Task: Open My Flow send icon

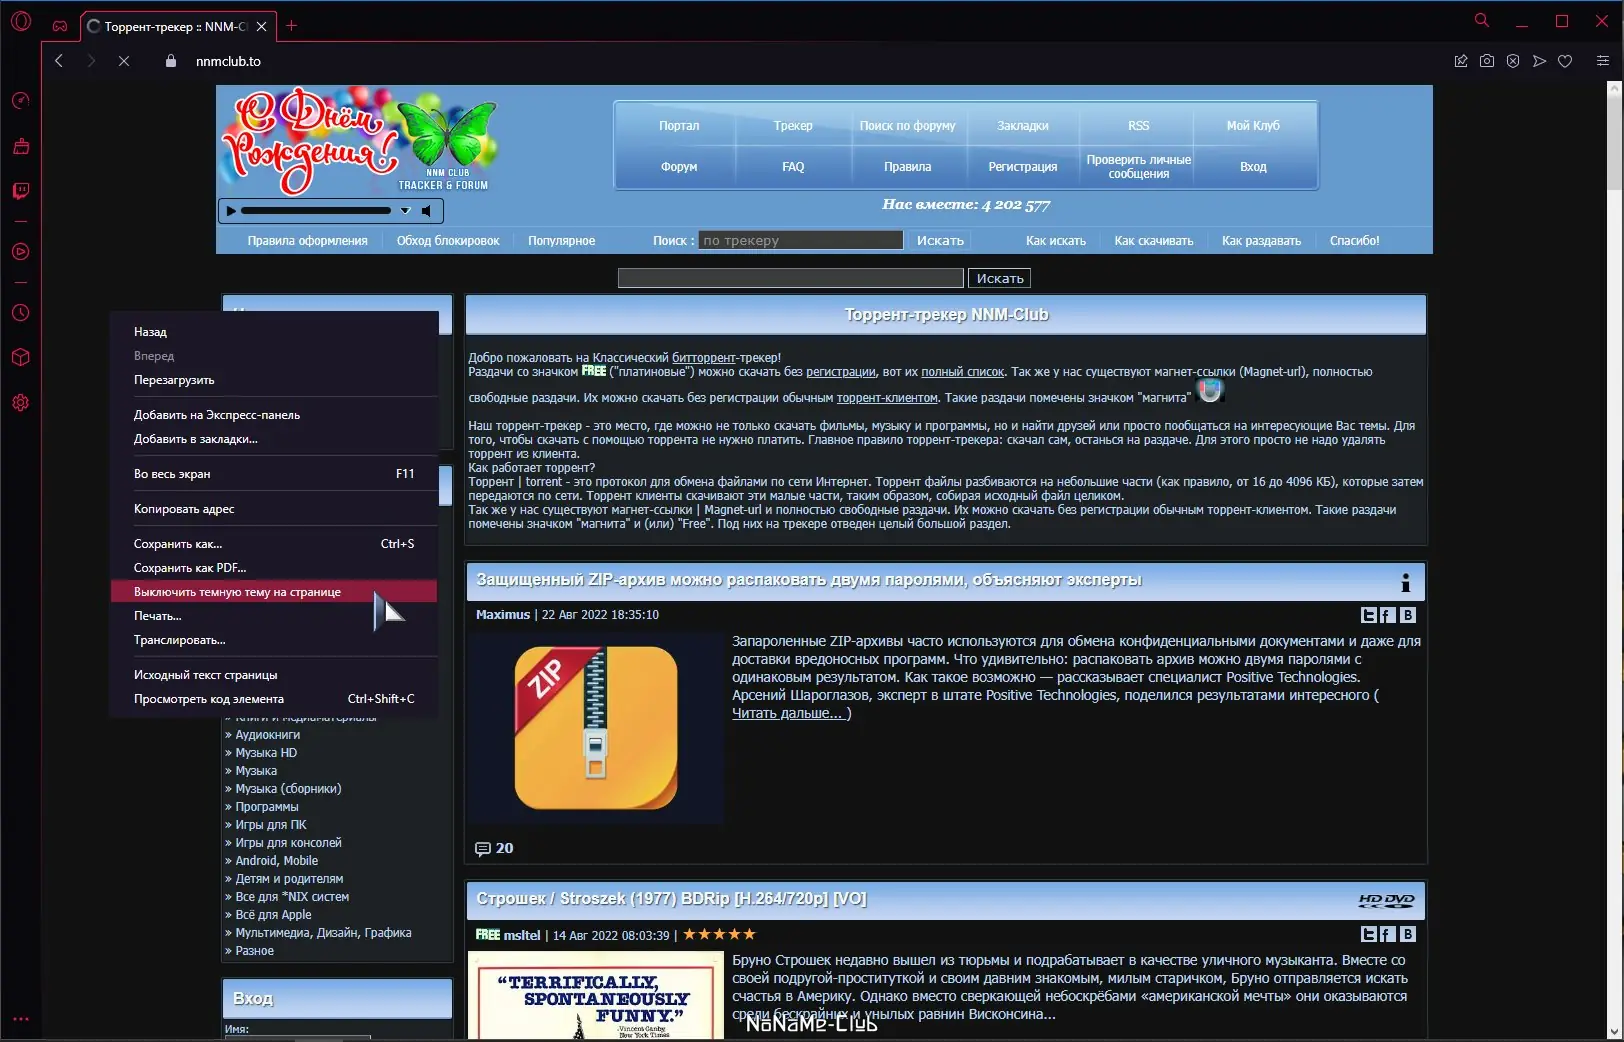Action: 1539,61
